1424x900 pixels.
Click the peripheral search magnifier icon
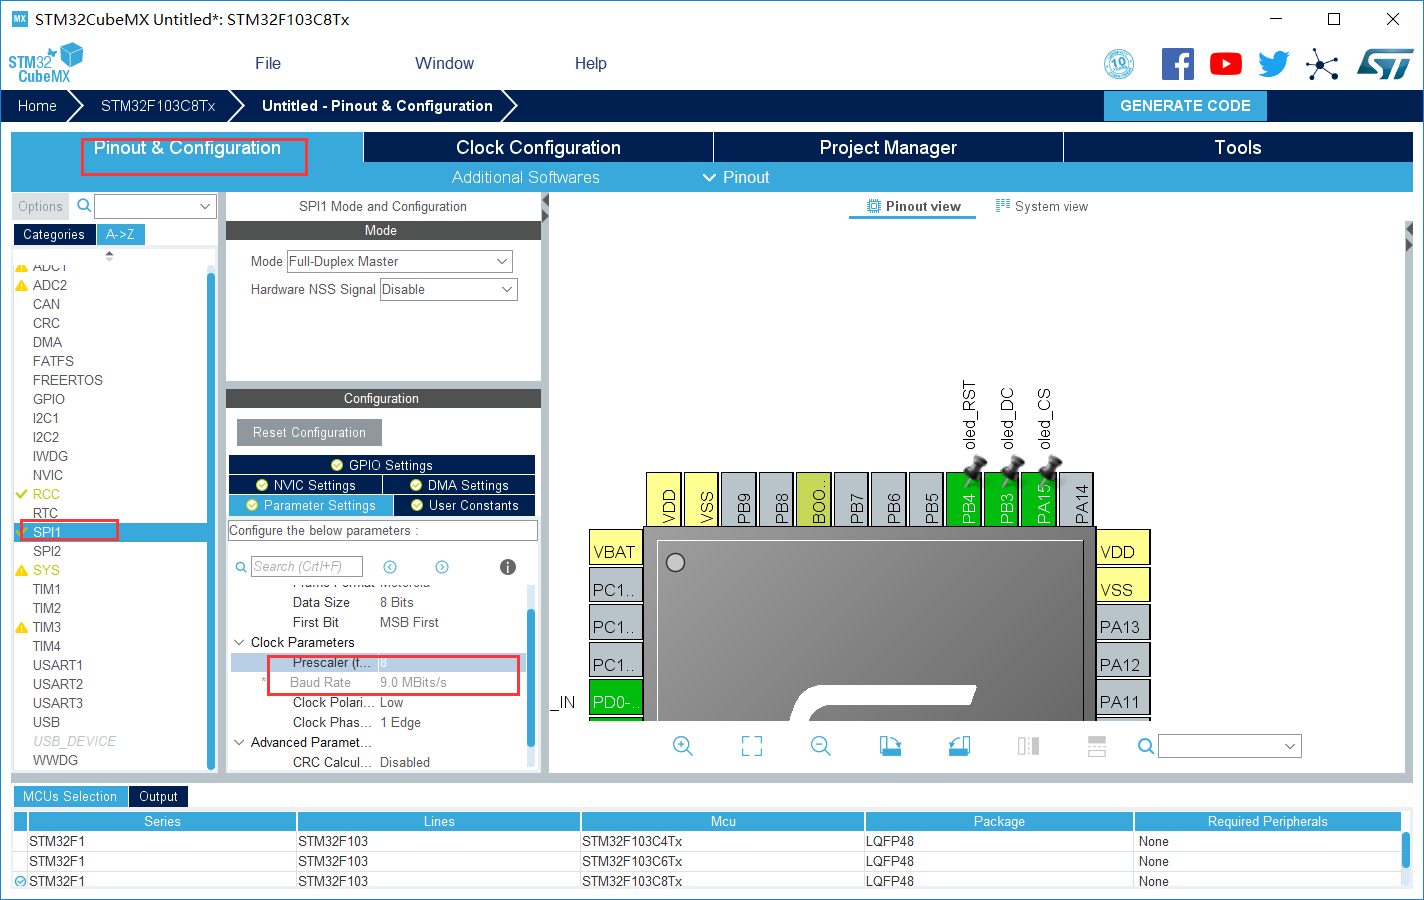(x=85, y=206)
